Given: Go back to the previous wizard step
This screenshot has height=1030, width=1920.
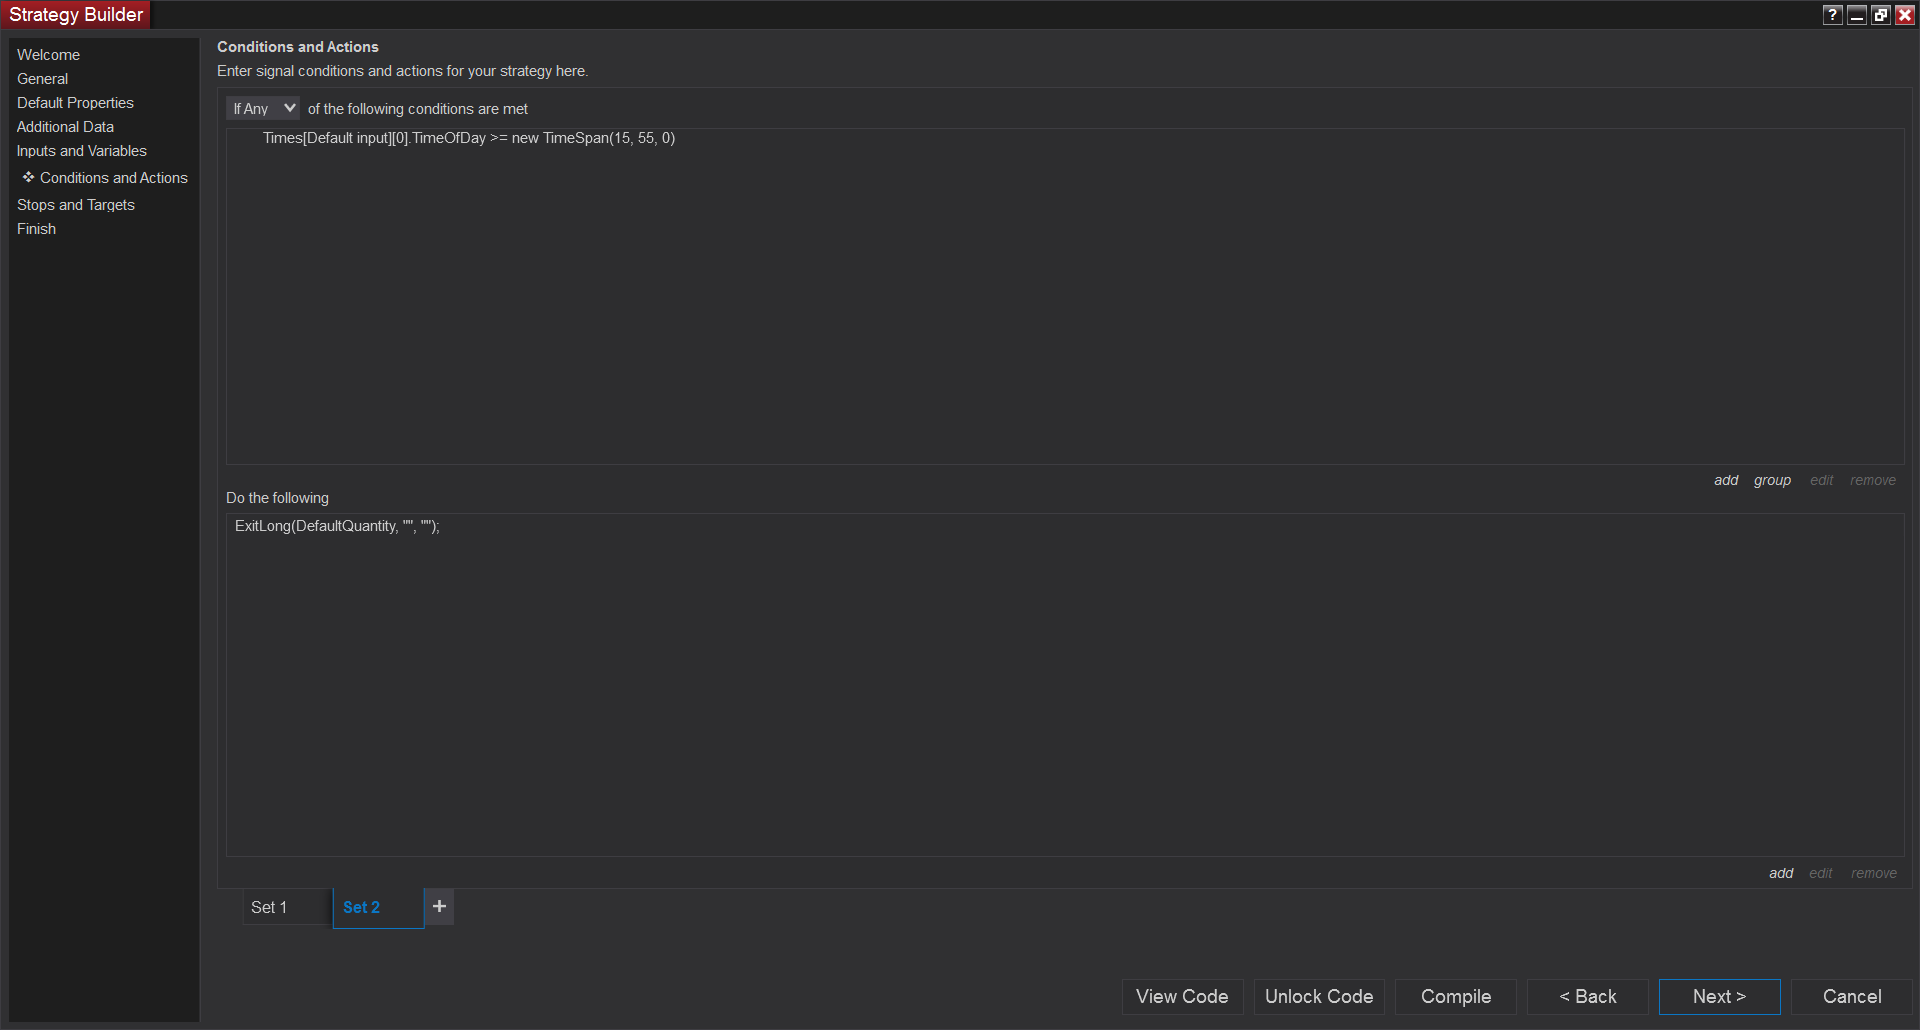Looking at the screenshot, I should pyautogui.click(x=1587, y=996).
